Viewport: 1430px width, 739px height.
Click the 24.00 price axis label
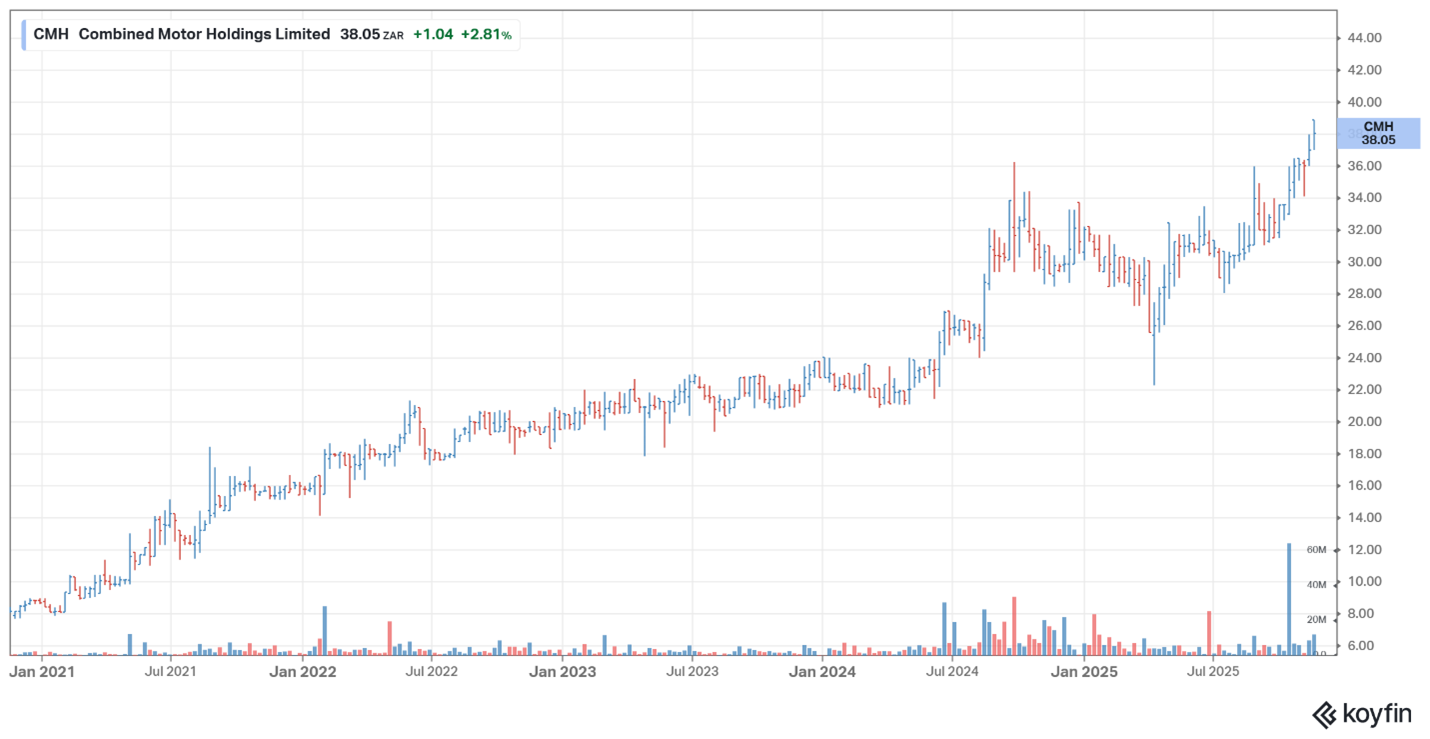(1364, 358)
